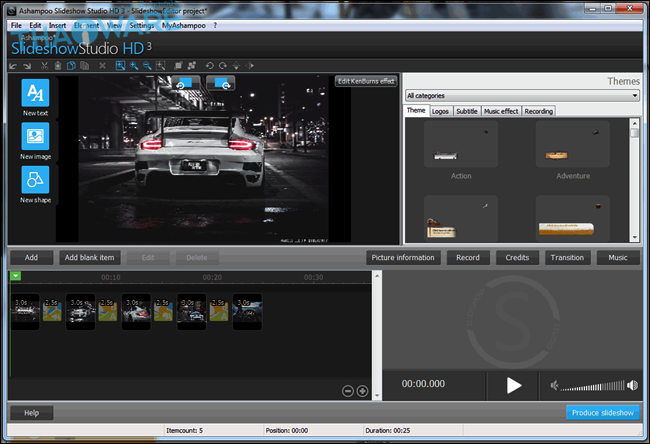Click the zoom in magnifier toolbar icon
650x444 pixels.
[x=134, y=65]
